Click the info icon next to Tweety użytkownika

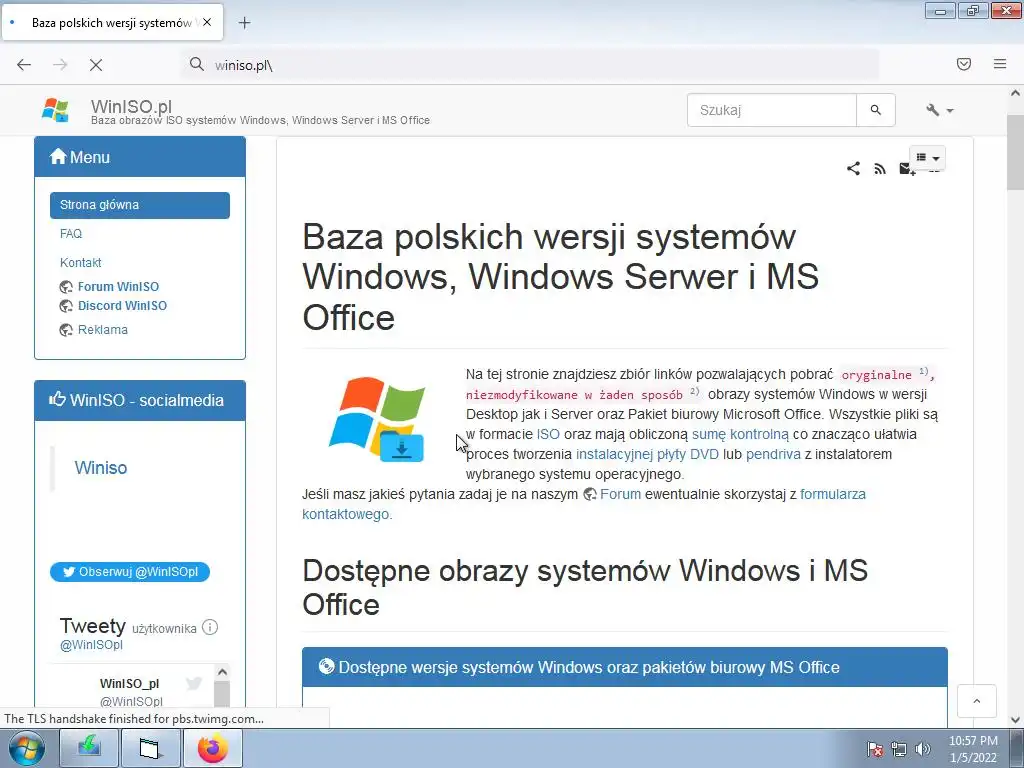pyautogui.click(x=210, y=628)
